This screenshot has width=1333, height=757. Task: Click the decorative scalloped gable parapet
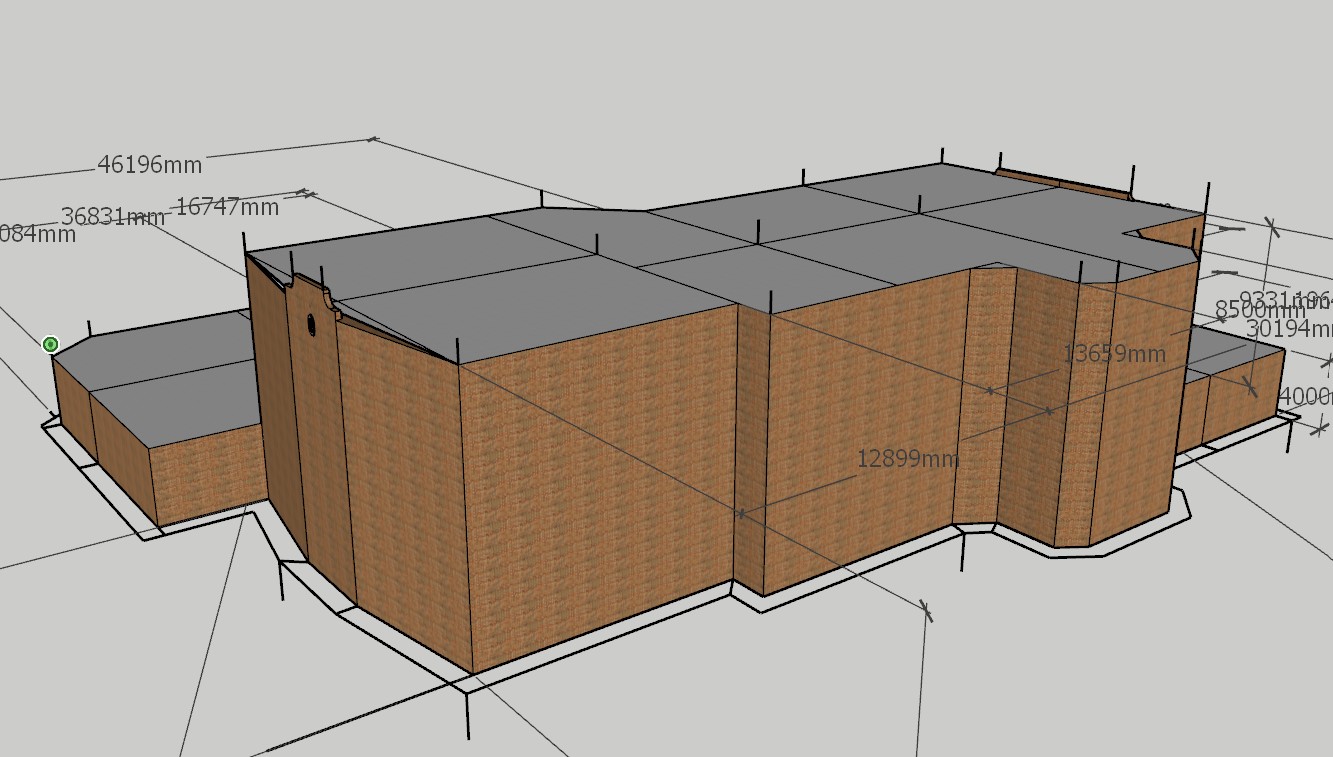tap(320, 296)
